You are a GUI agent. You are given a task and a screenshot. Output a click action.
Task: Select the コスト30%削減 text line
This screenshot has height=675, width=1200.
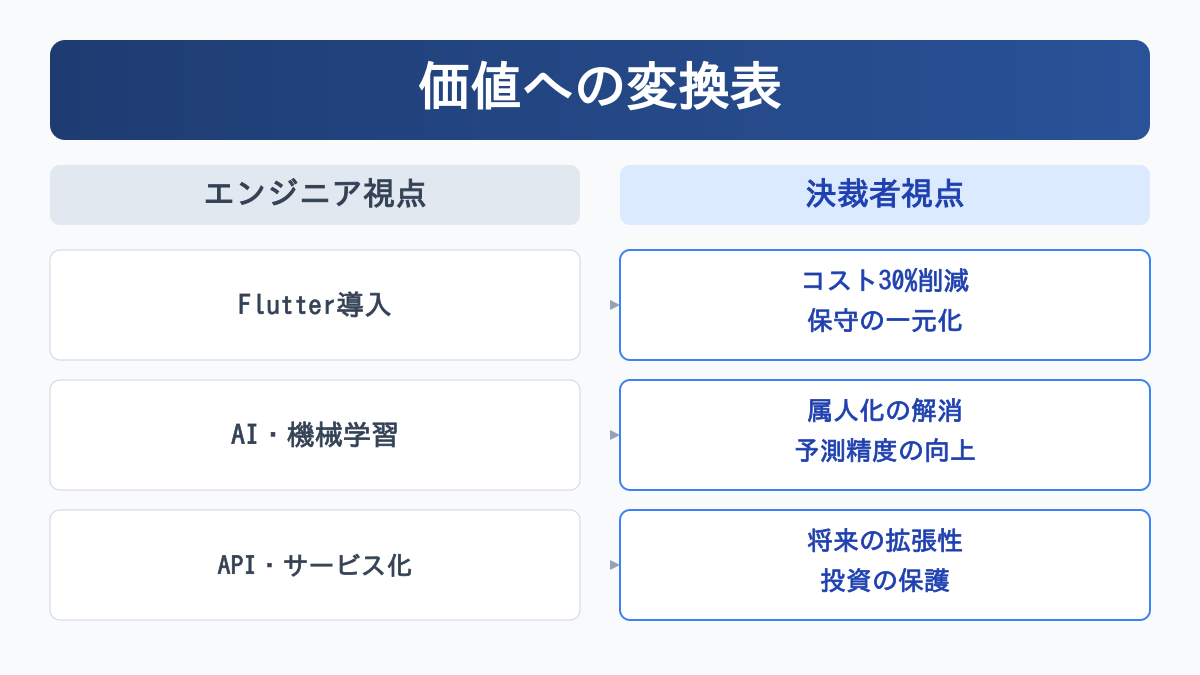click(x=884, y=282)
